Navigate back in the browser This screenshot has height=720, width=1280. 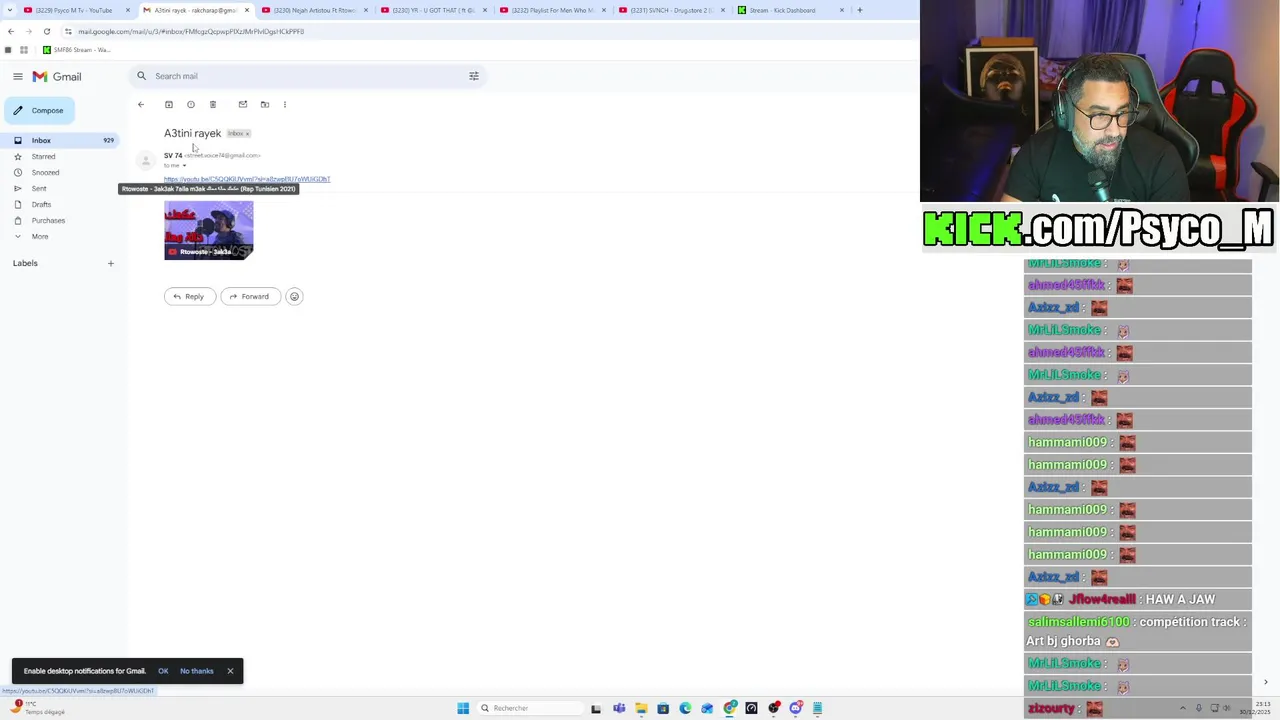11,31
